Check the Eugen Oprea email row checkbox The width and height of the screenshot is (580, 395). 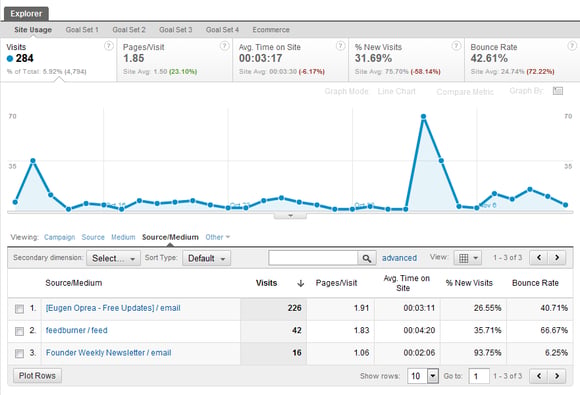click(19, 309)
